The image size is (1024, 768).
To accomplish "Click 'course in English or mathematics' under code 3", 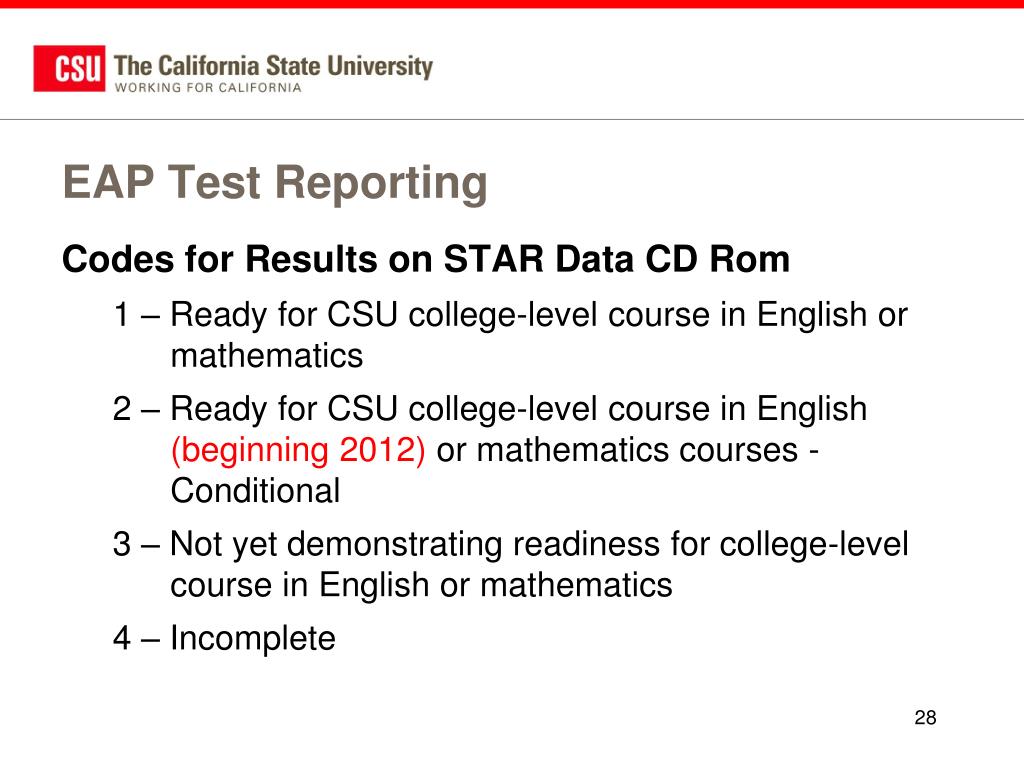I will pos(421,584).
